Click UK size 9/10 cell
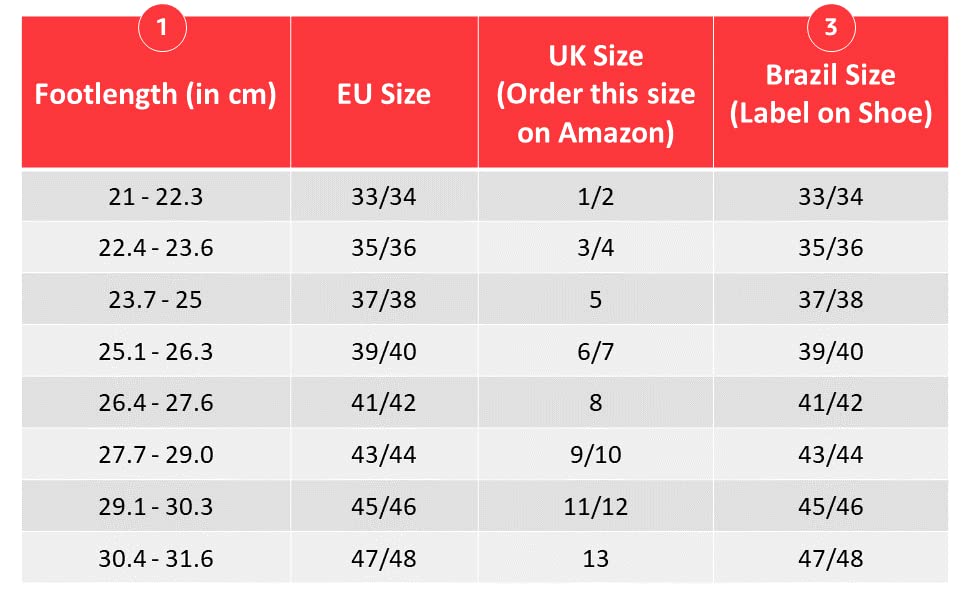 tap(595, 456)
